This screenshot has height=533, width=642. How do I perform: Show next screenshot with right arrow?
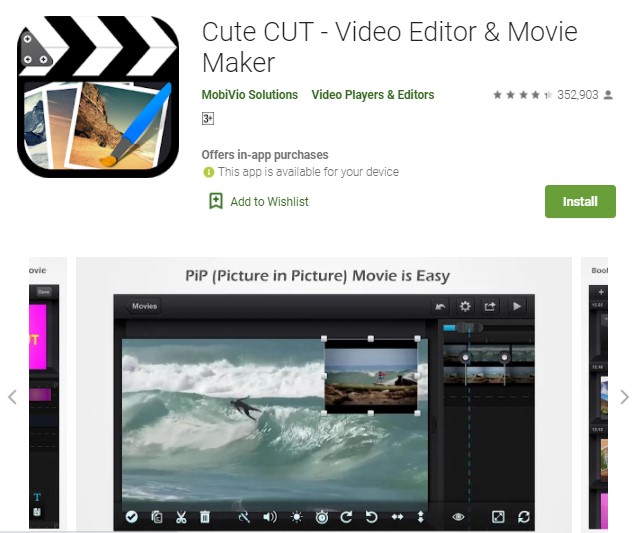coord(624,397)
